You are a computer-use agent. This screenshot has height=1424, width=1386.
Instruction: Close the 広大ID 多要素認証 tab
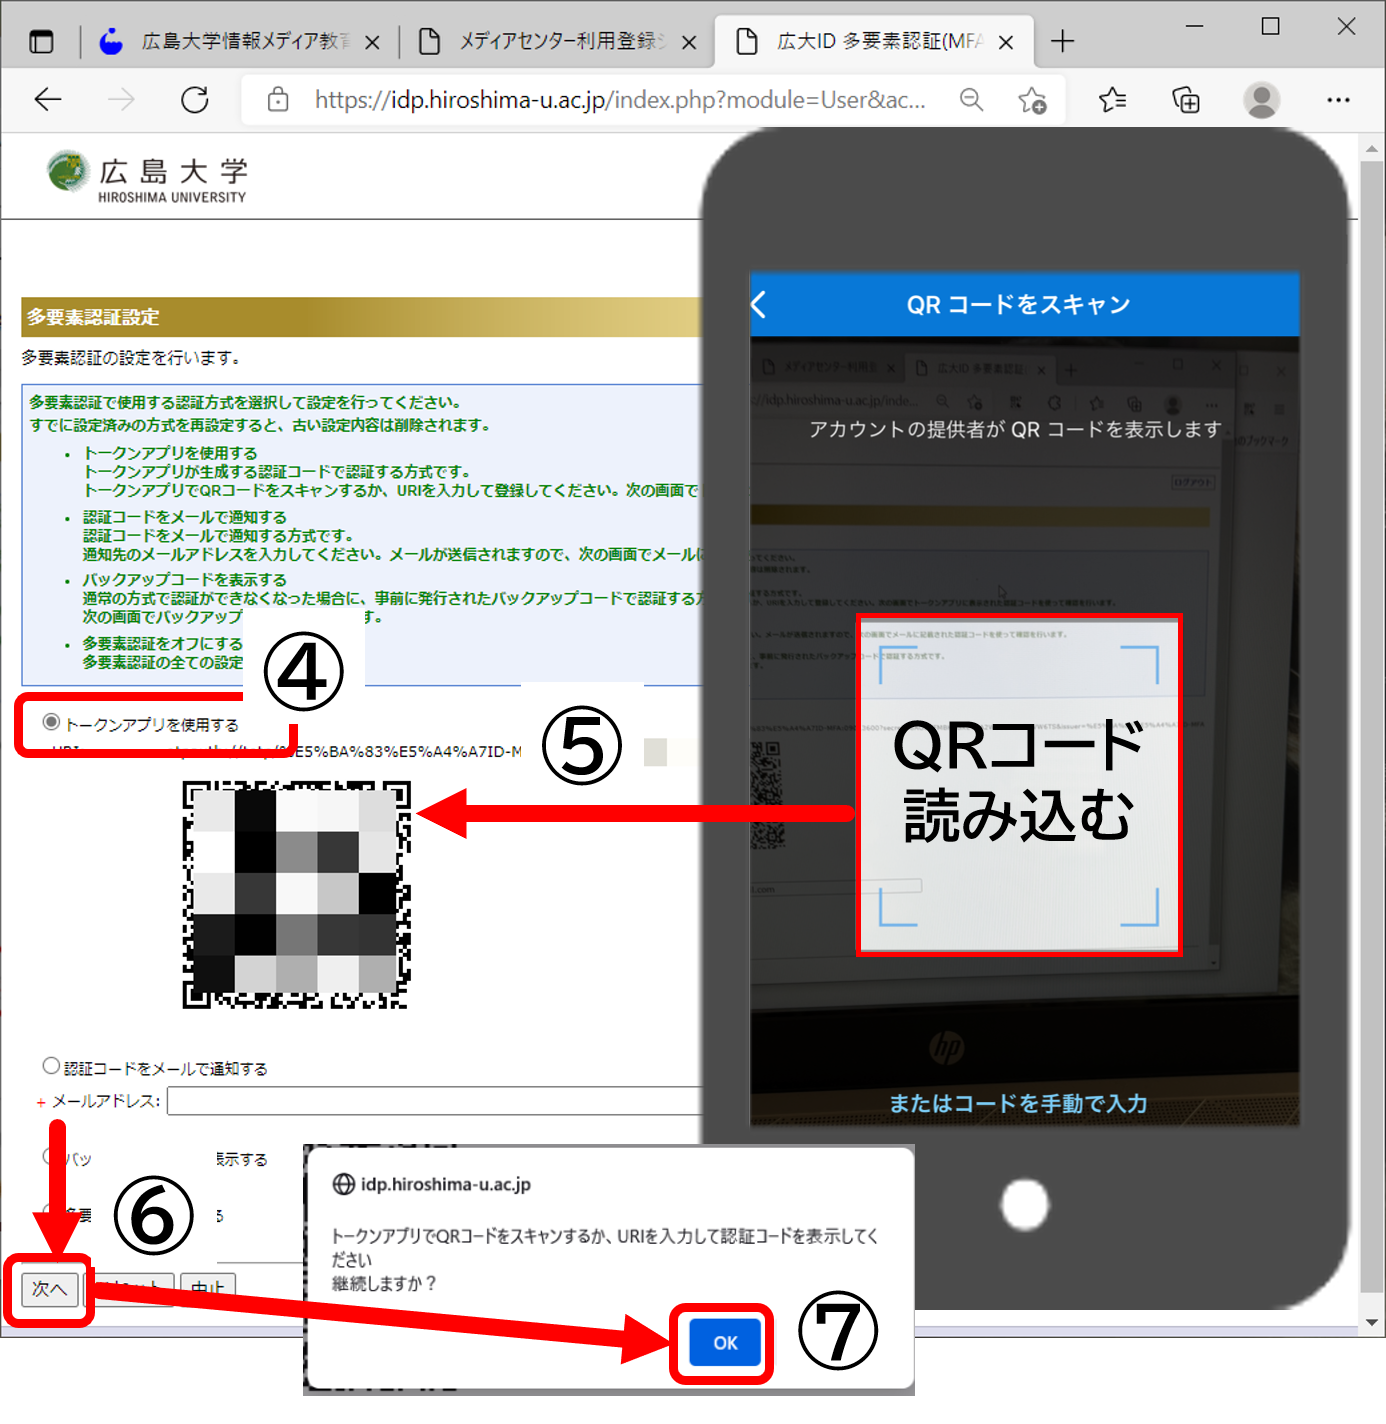[x=1006, y=42]
